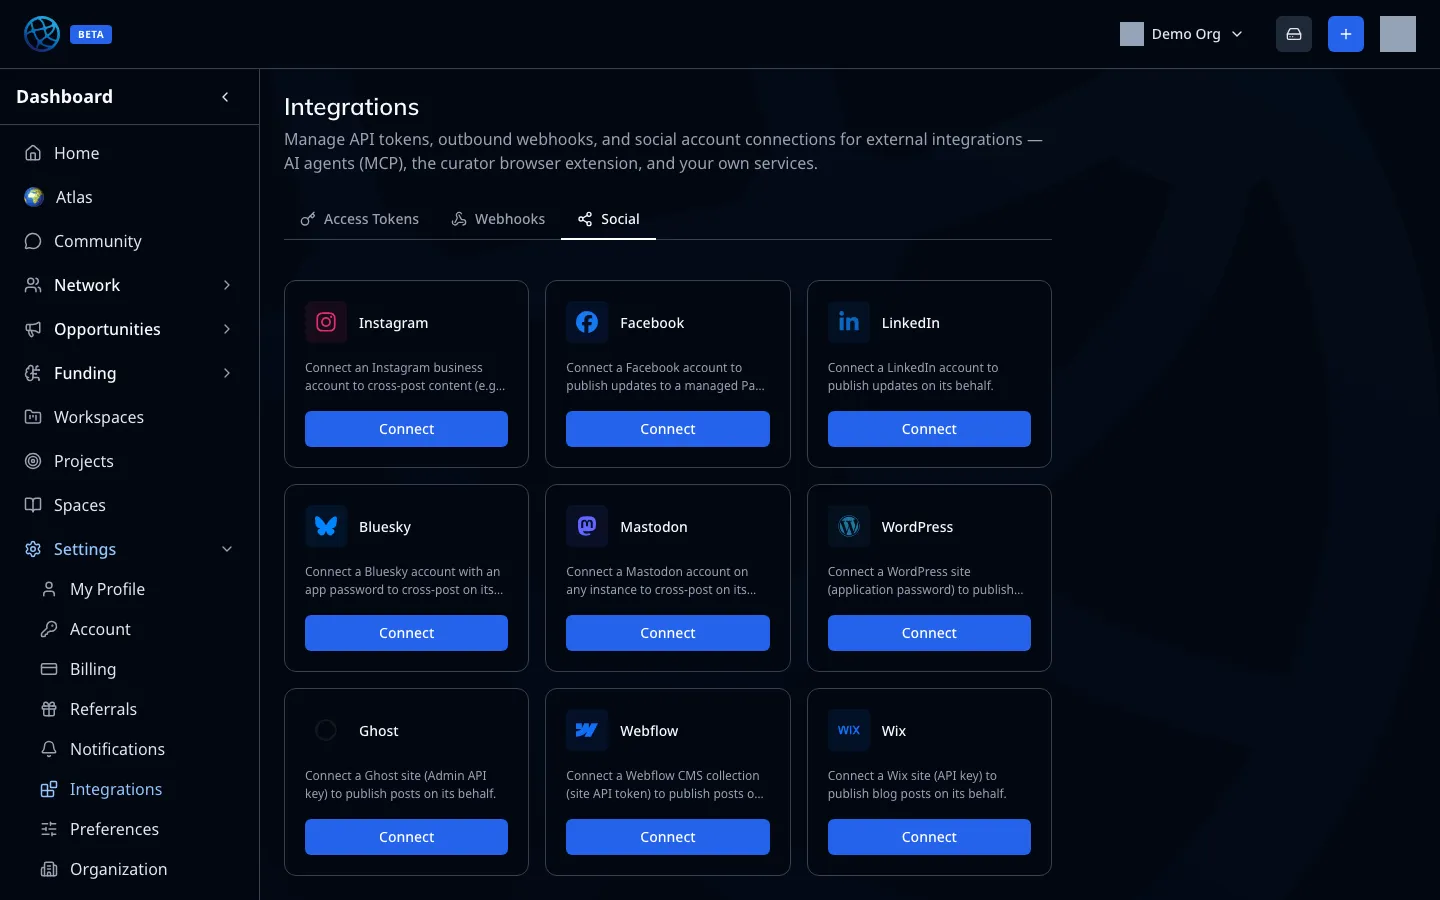The height and width of the screenshot is (900, 1440).
Task: Connect the Mastodon account
Action: coord(668,633)
